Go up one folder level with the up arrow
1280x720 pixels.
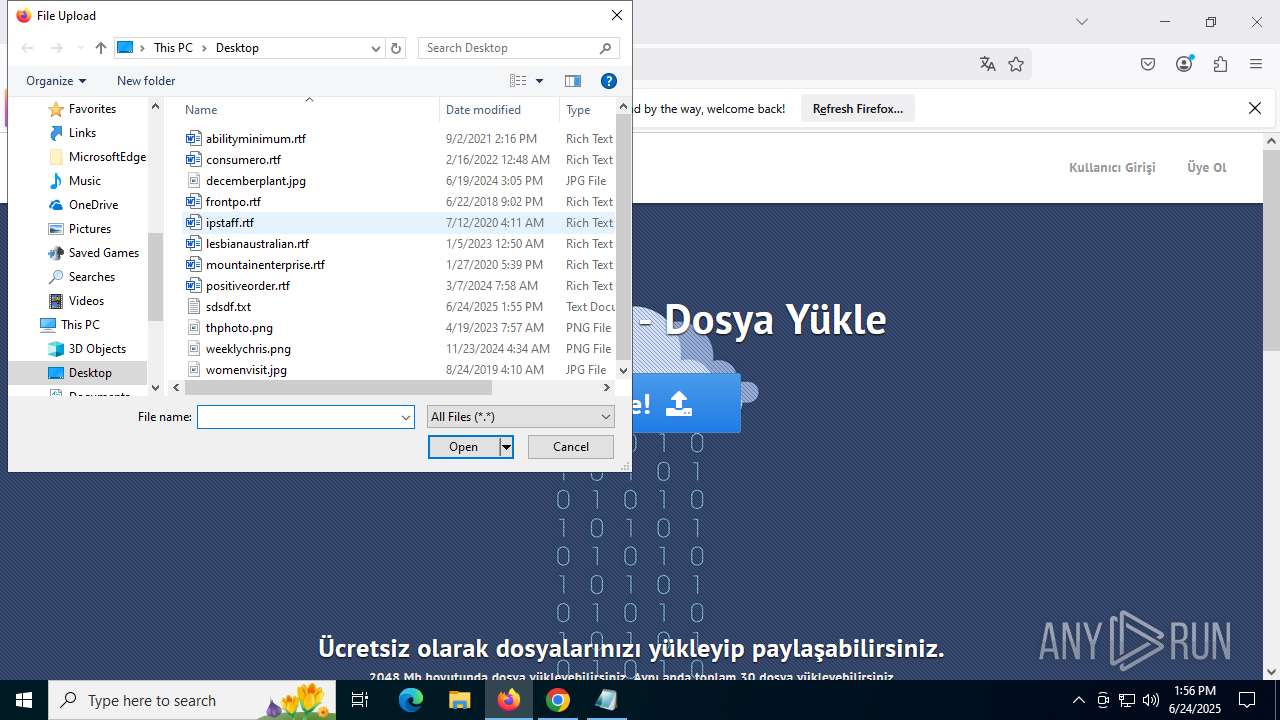(x=100, y=48)
